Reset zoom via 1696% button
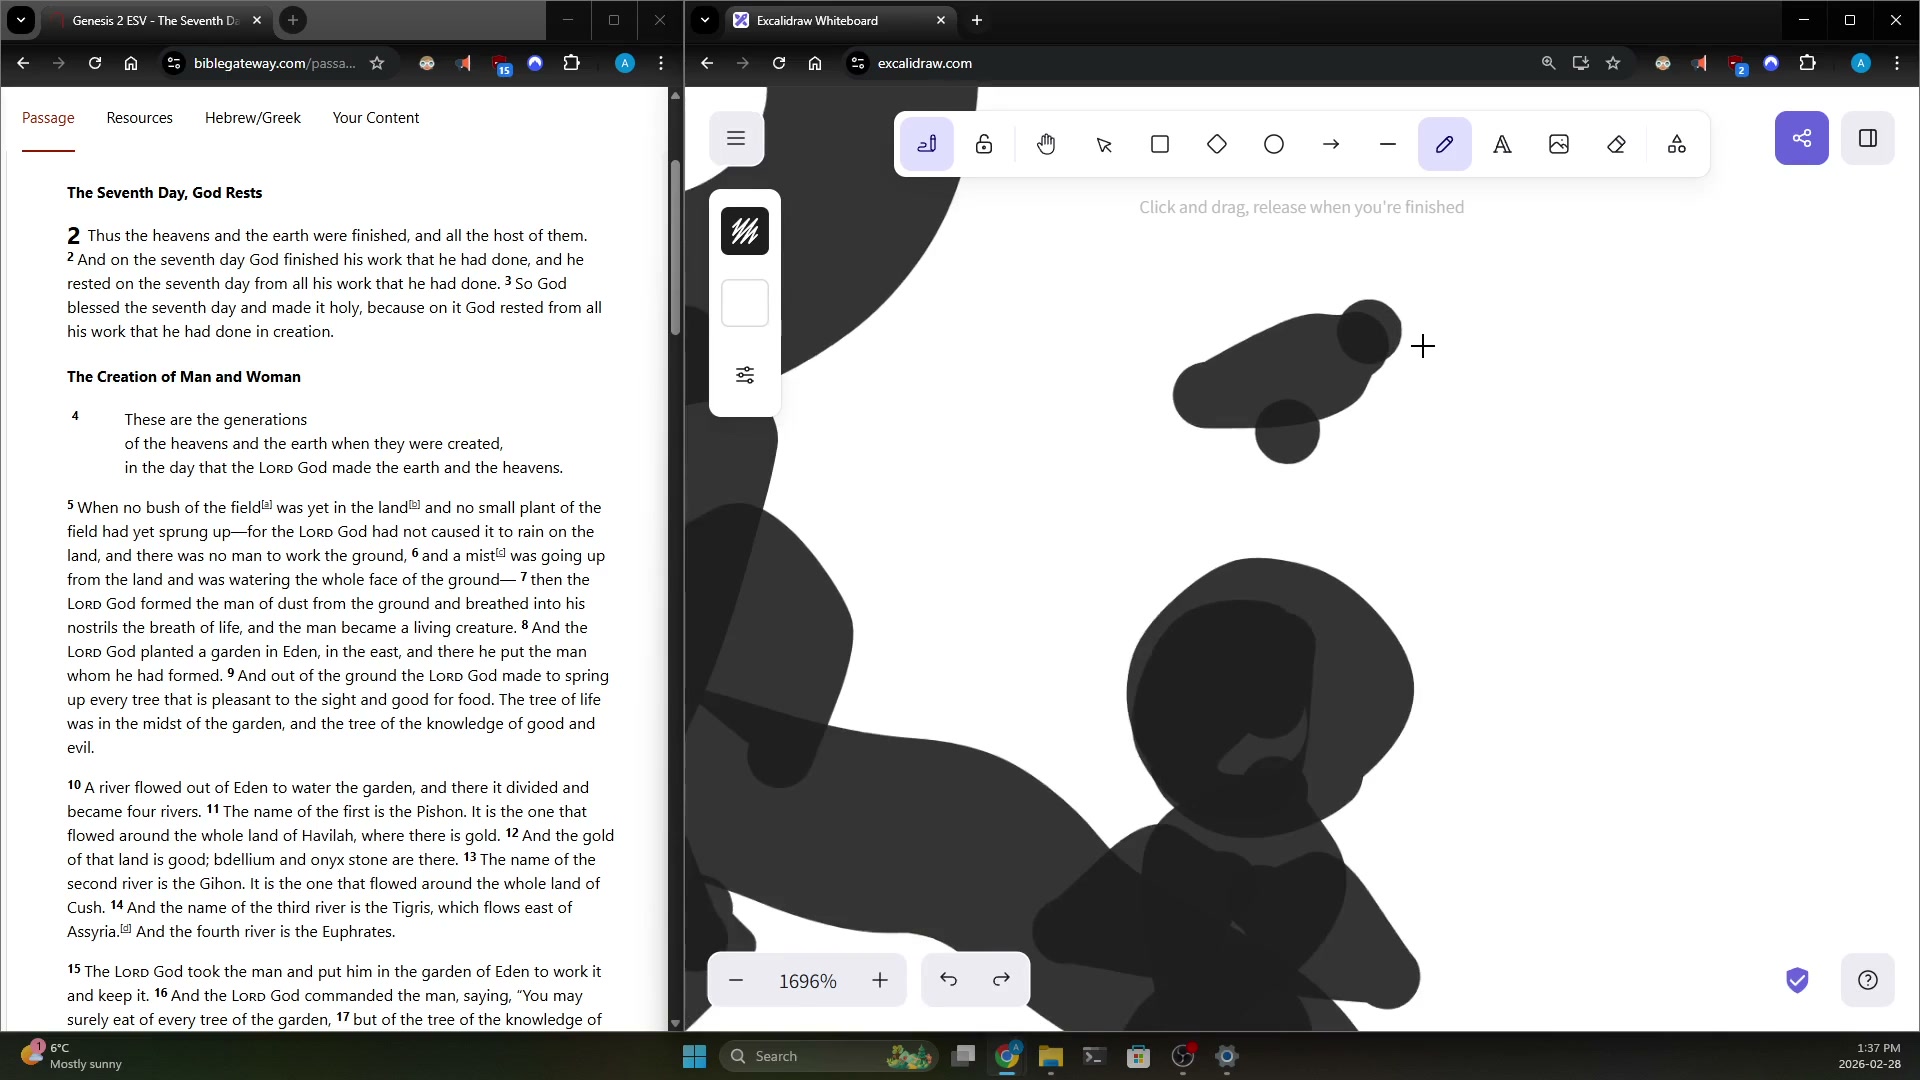1920x1080 pixels. 807,981
